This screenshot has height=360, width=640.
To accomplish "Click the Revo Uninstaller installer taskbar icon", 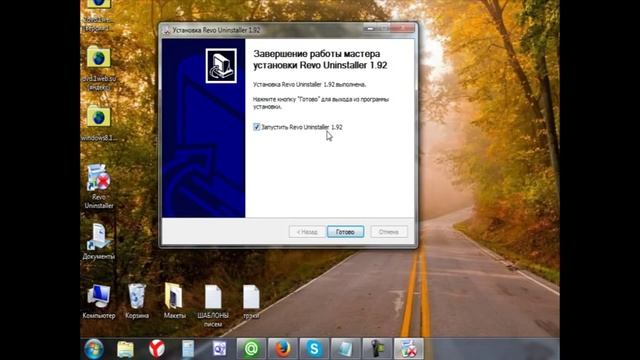I will (x=409, y=349).
